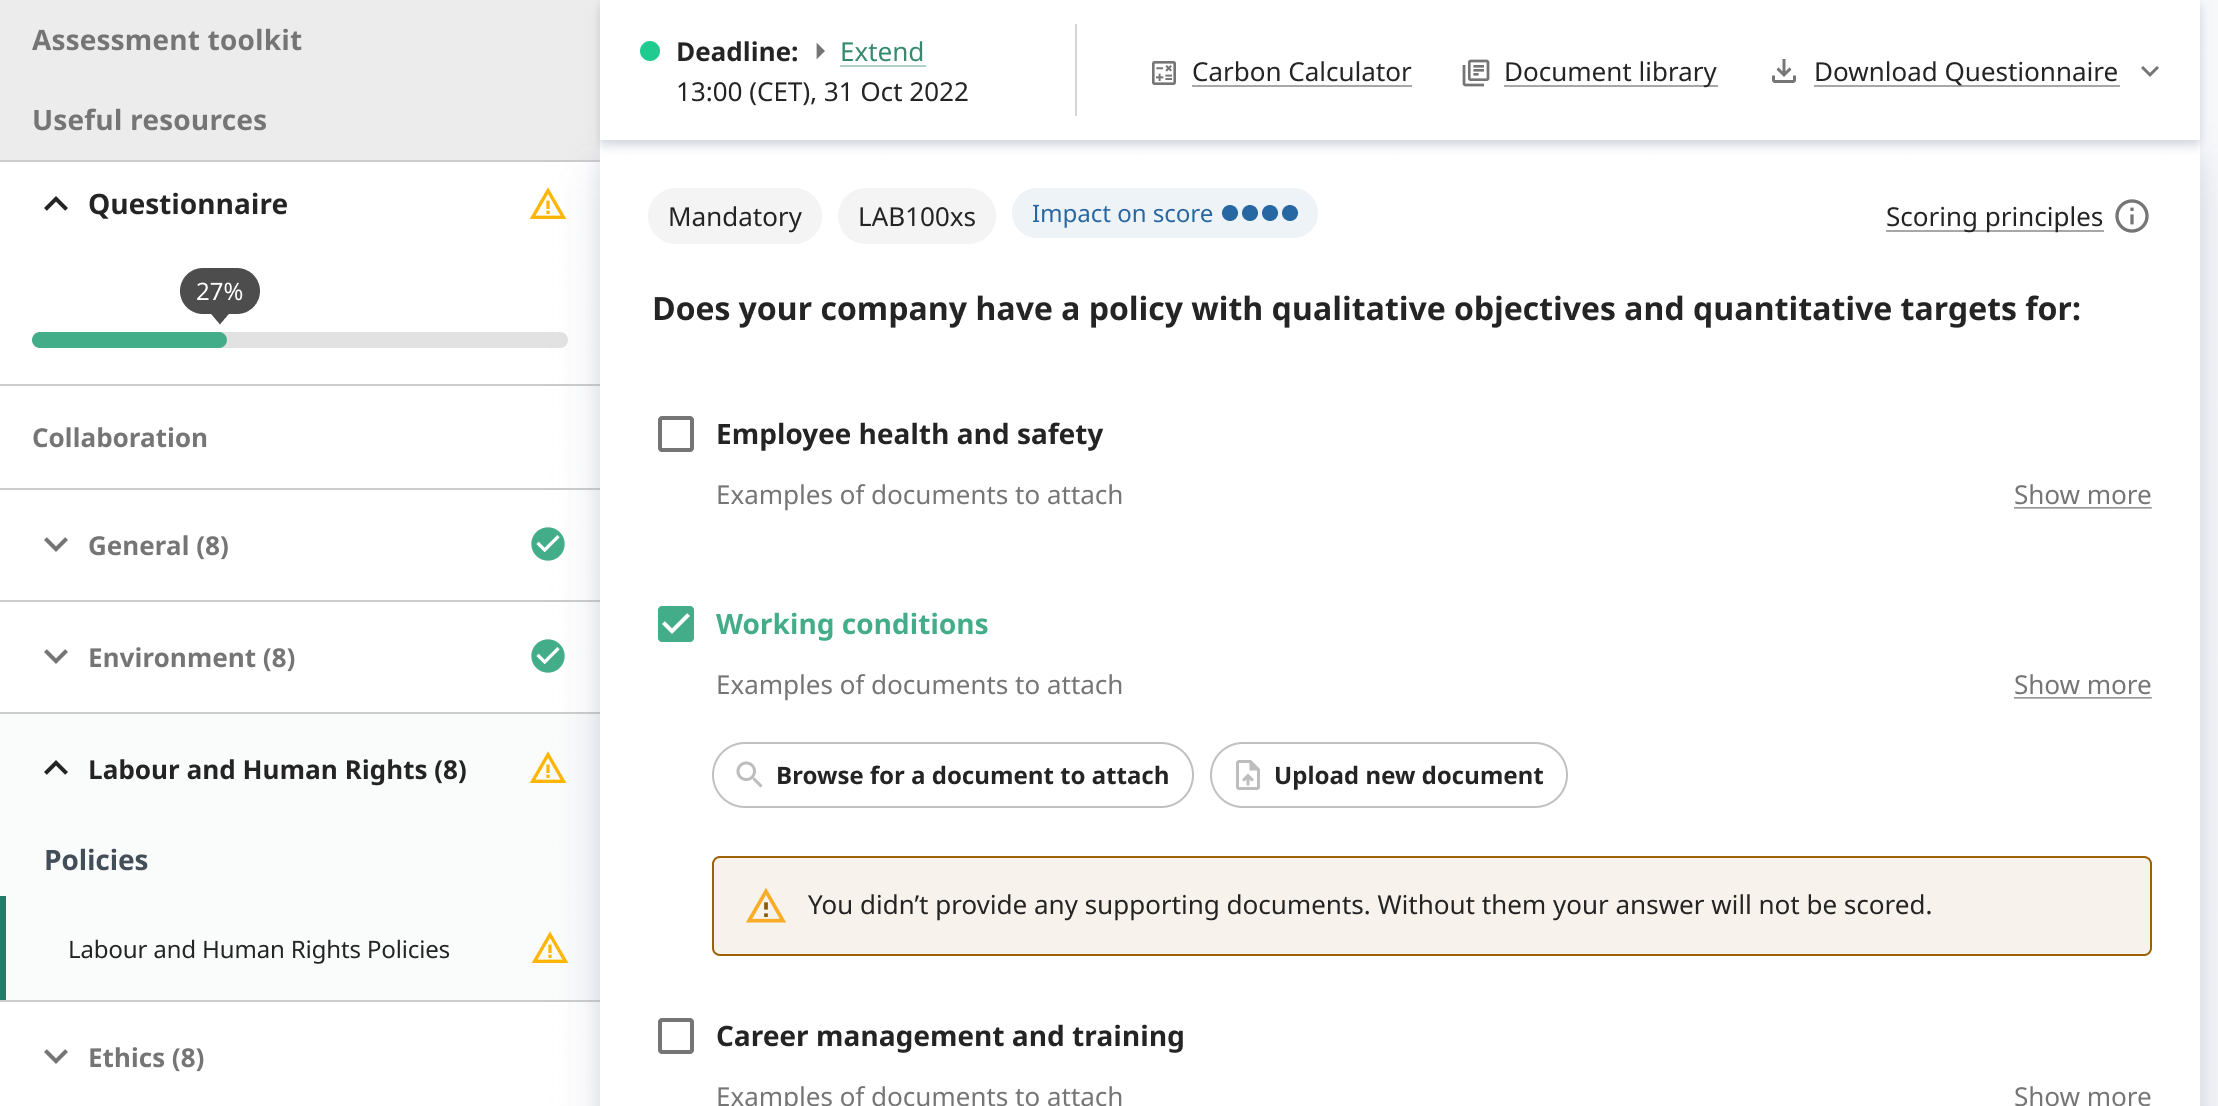The image size is (2218, 1106).
Task: Click the General section green checkmark icon
Action: tap(547, 545)
